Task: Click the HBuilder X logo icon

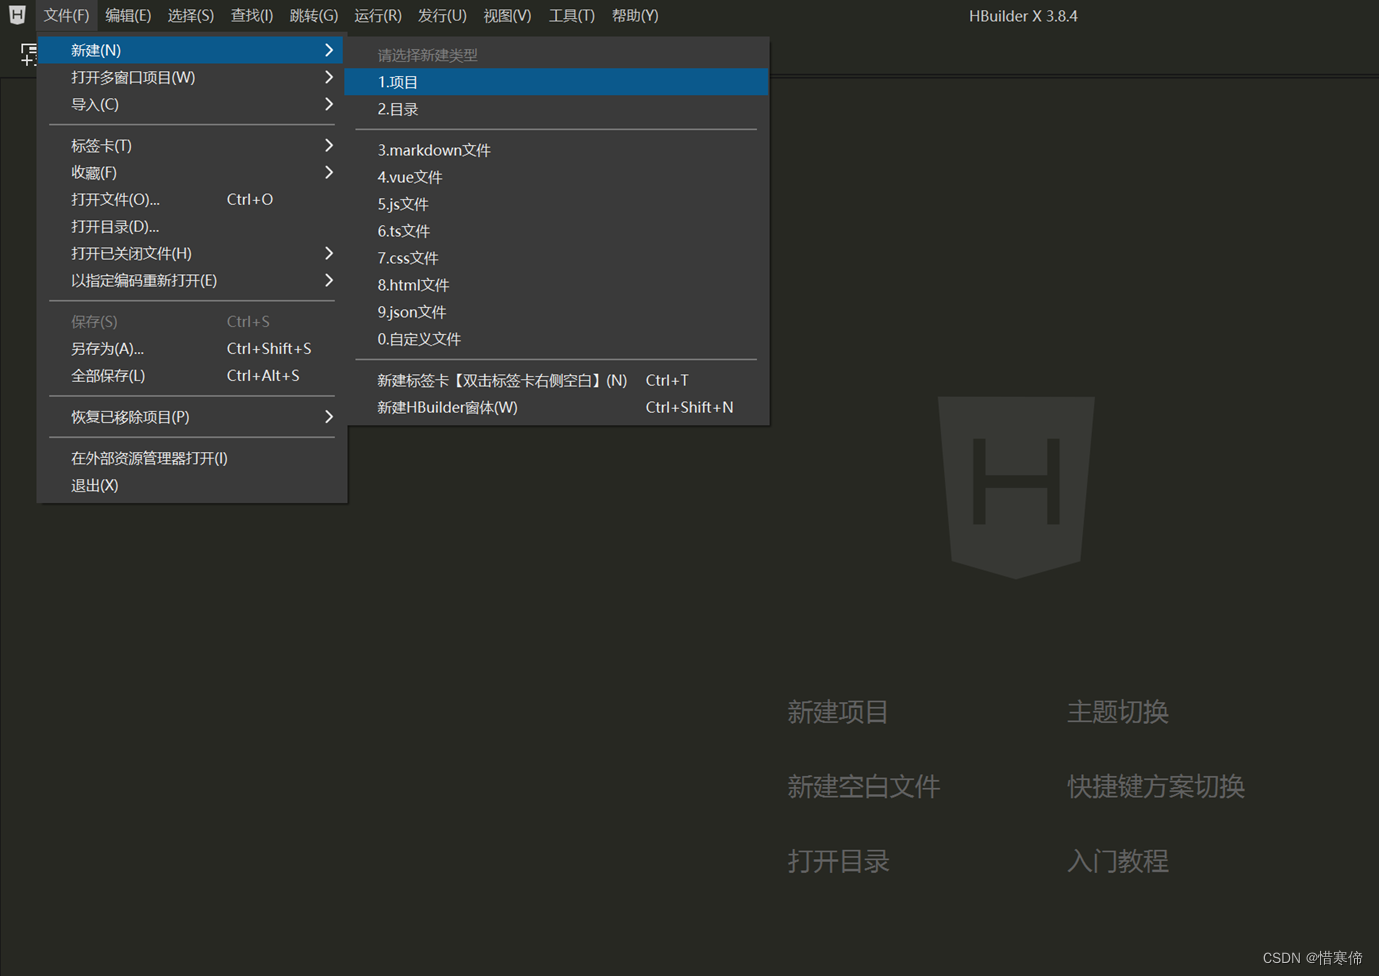Action: coord(17,15)
